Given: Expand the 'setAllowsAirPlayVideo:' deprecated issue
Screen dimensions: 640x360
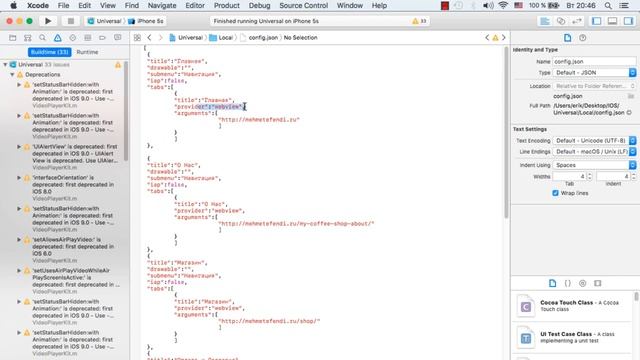Looking at the screenshot, I should 19,240.
